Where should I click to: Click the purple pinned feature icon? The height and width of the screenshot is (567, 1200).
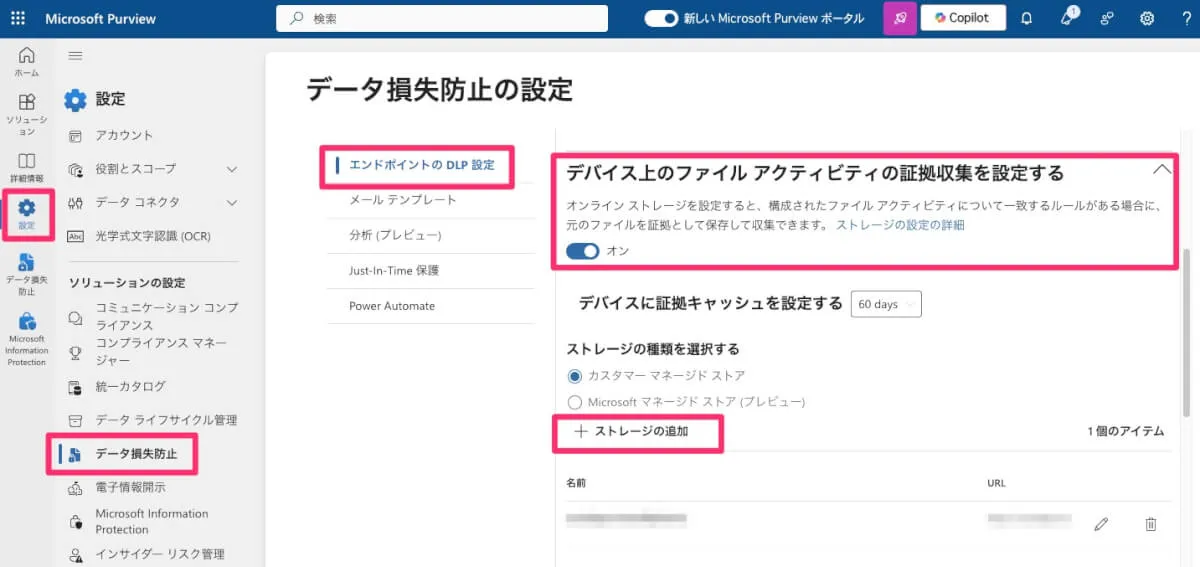click(x=900, y=18)
